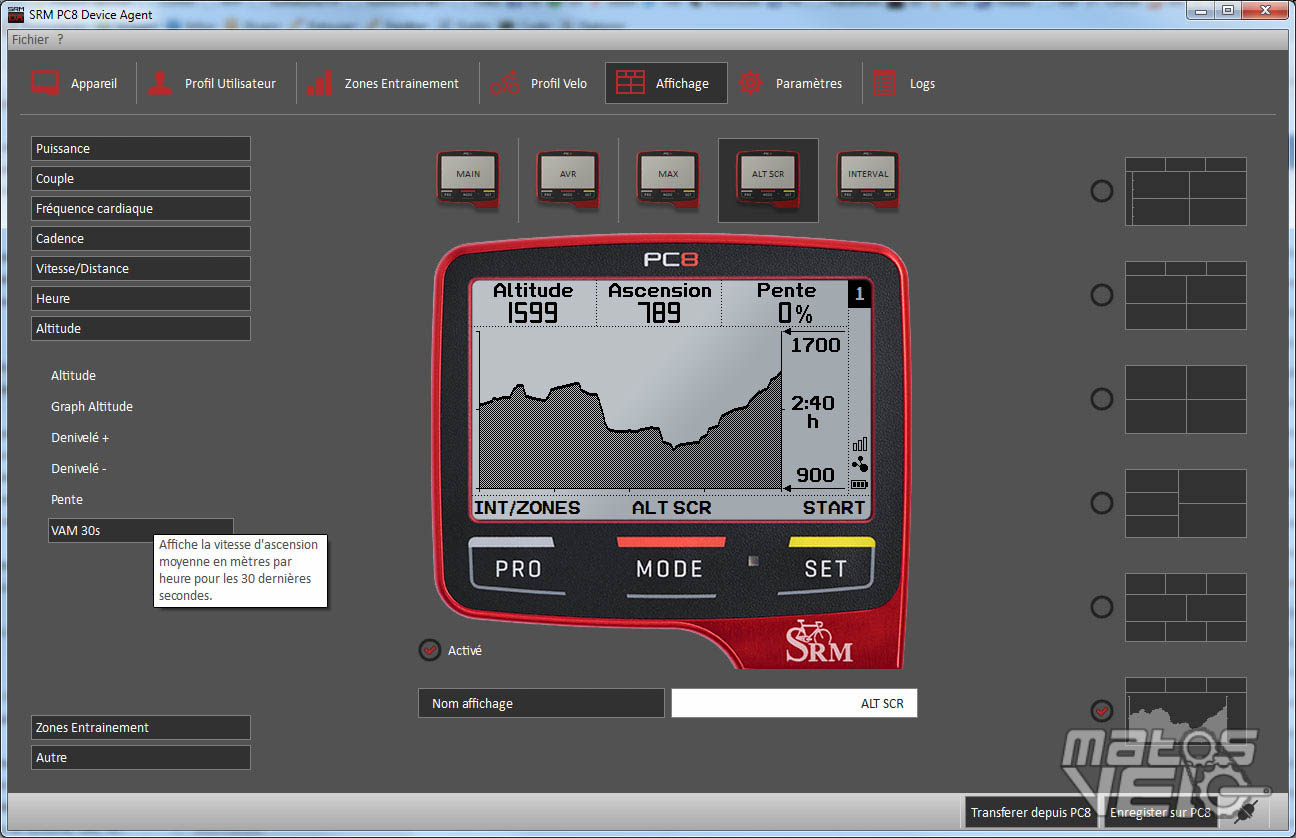The height and width of the screenshot is (838, 1296).
Task: Expand the Vitesse/Distance category
Action: click(141, 269)
